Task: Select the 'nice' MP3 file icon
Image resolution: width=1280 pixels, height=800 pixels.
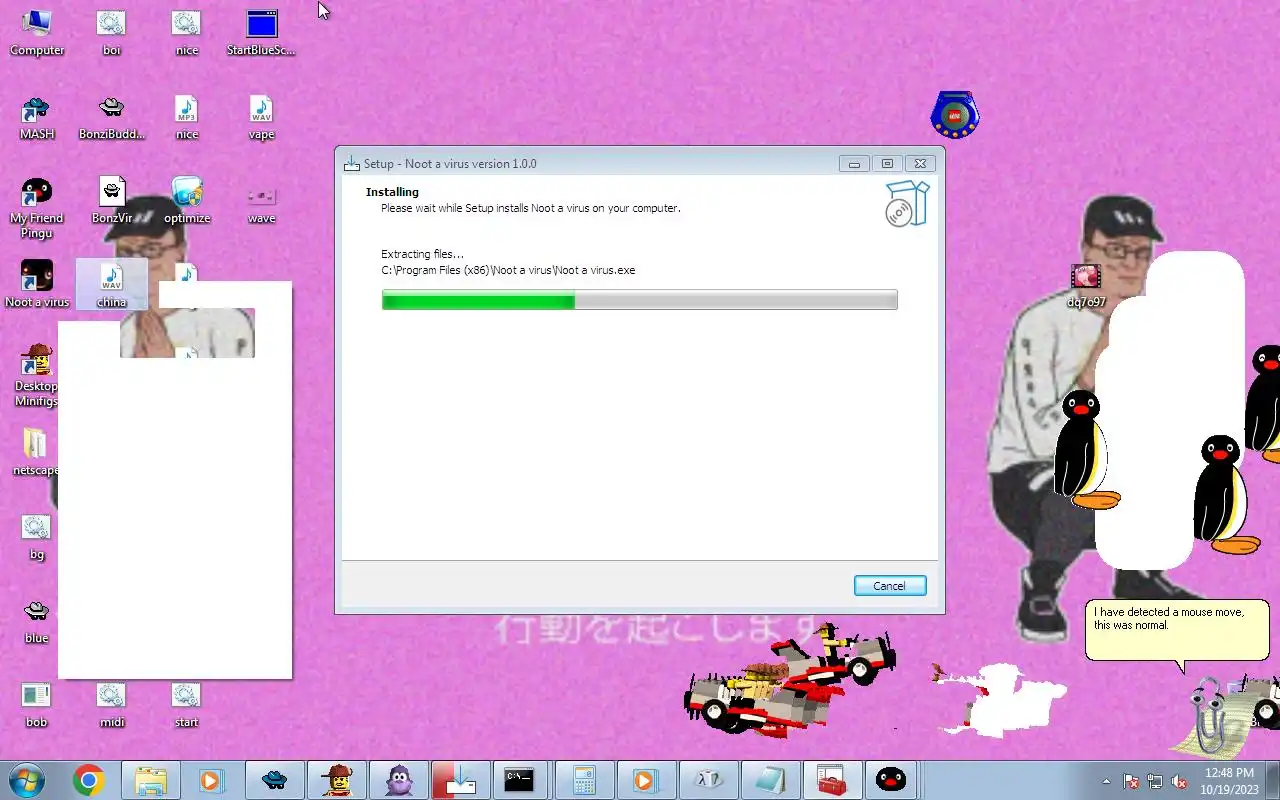Action: point(187,117)
